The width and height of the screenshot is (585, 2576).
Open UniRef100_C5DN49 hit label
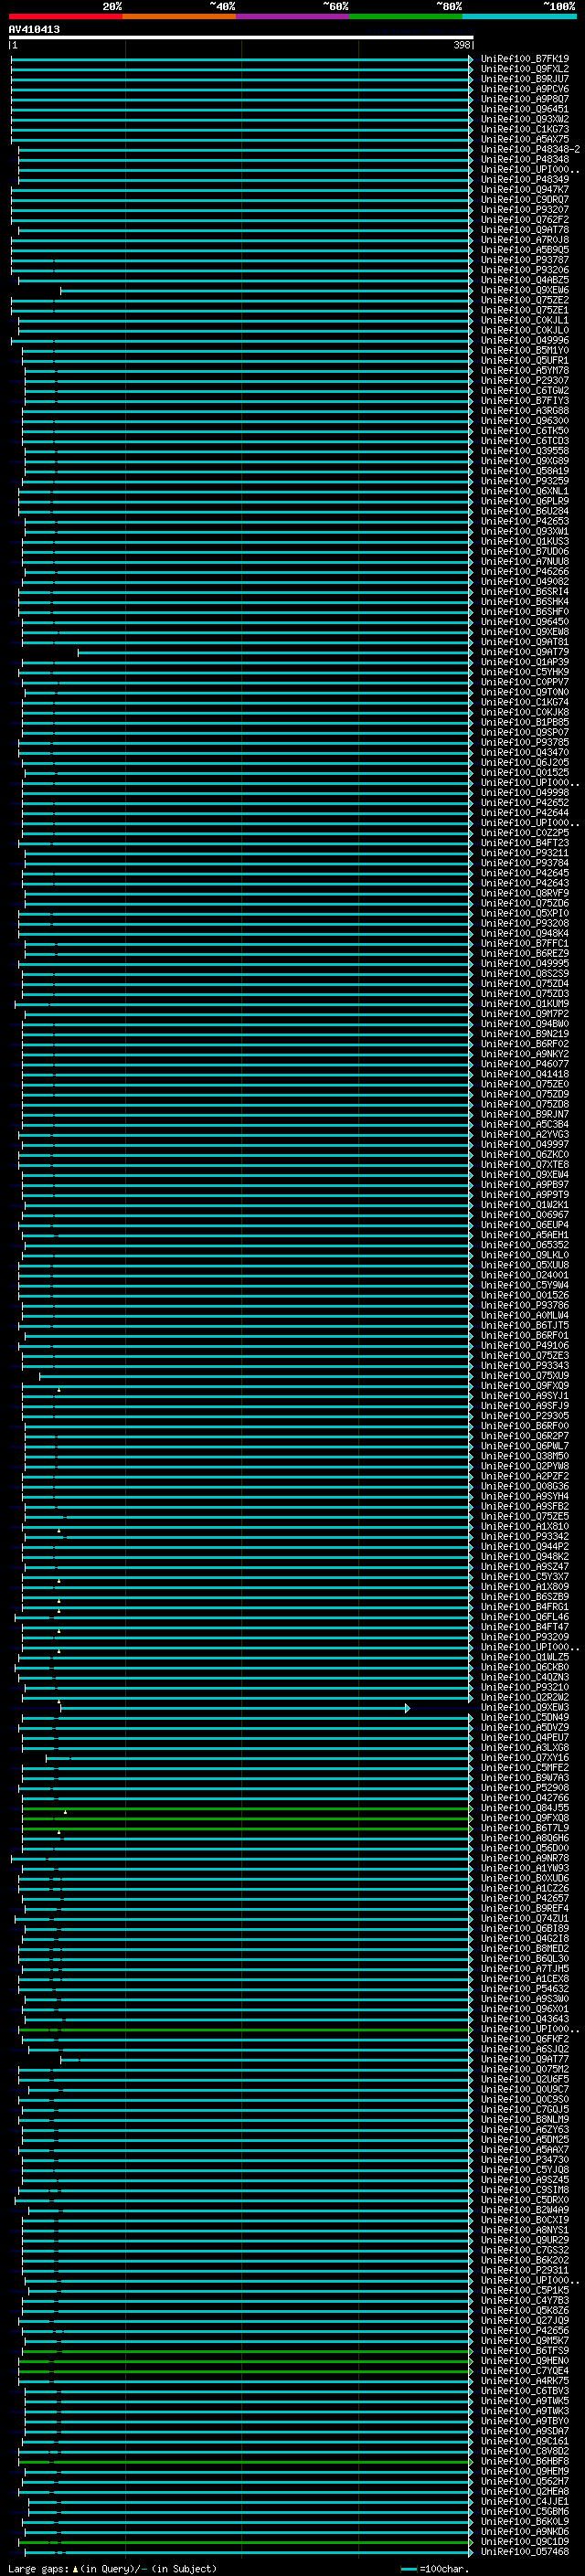[x=525, y=1718]
